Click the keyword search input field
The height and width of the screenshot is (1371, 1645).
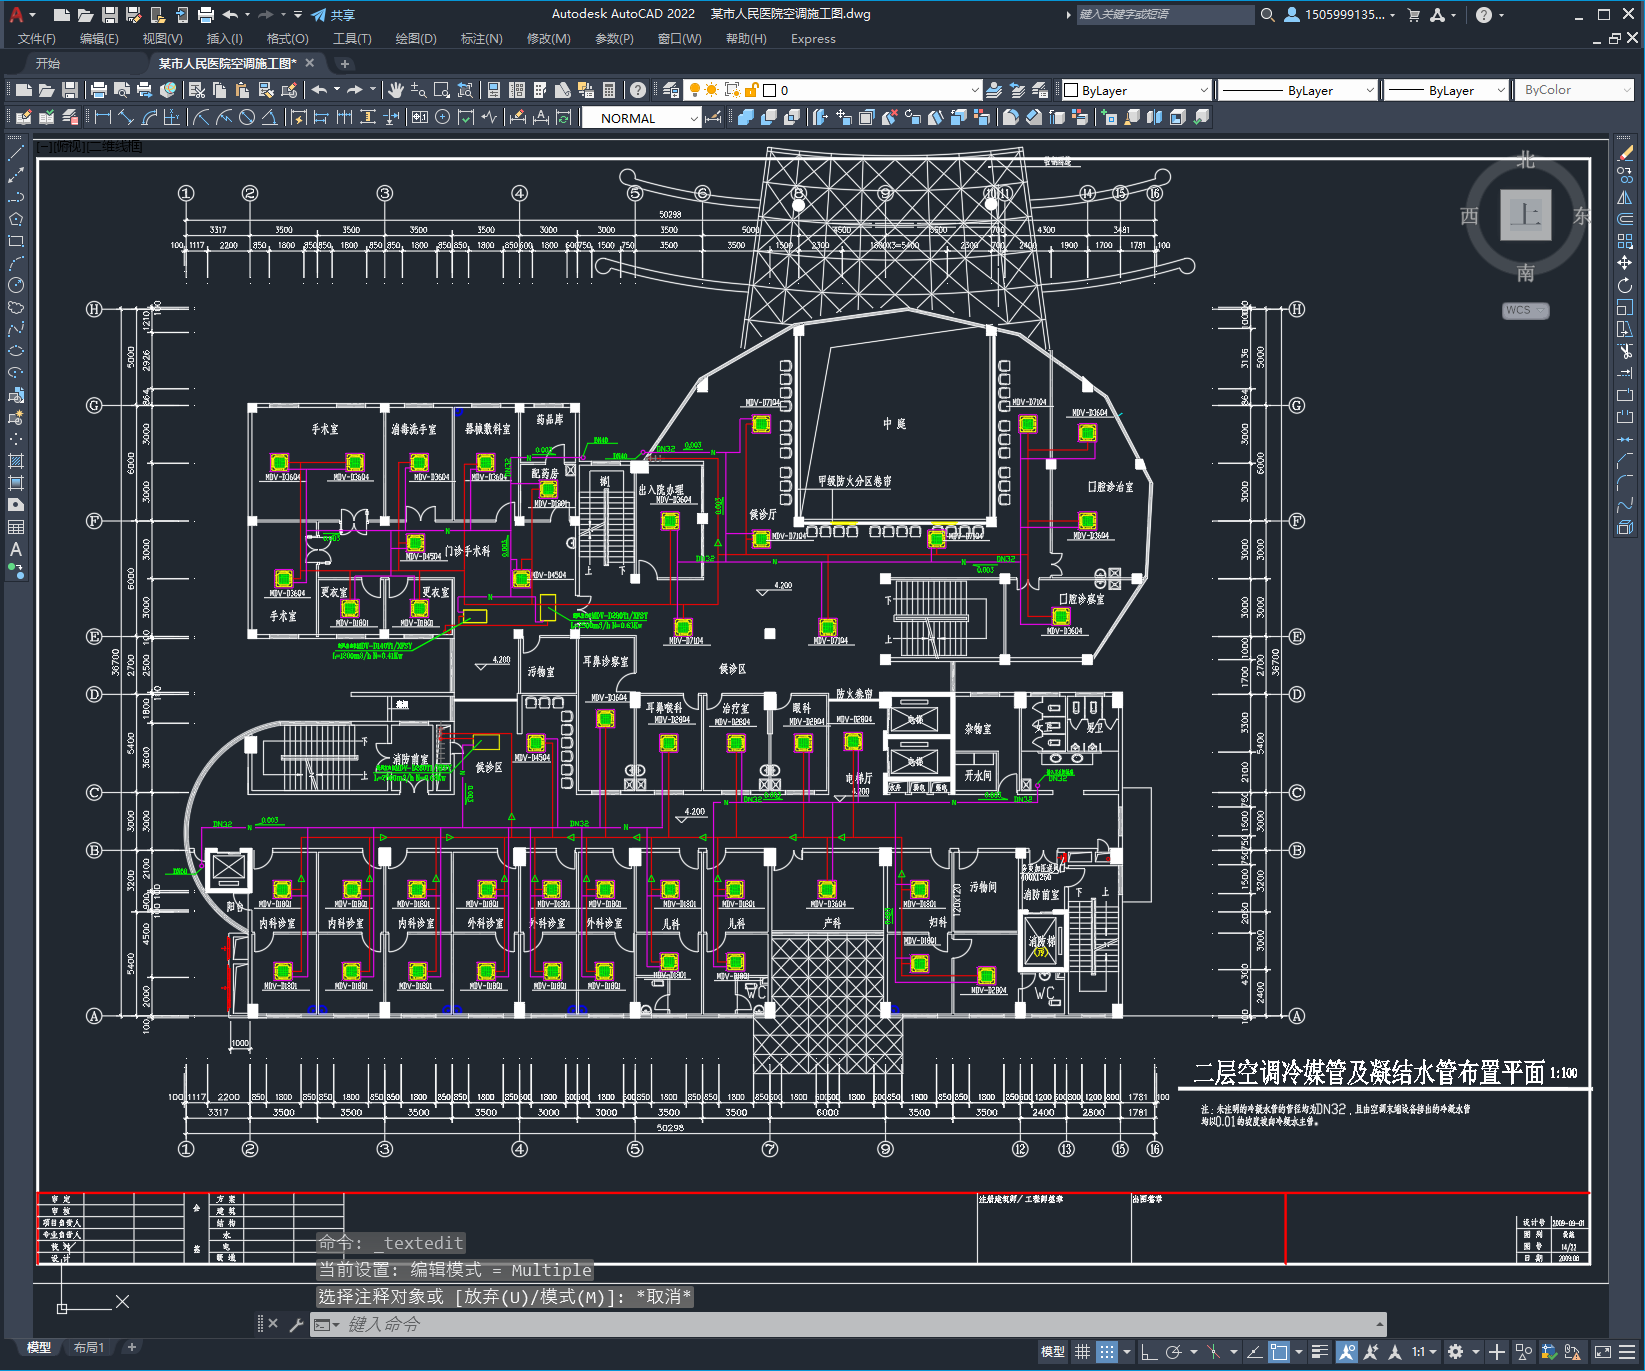[1165, 15]
